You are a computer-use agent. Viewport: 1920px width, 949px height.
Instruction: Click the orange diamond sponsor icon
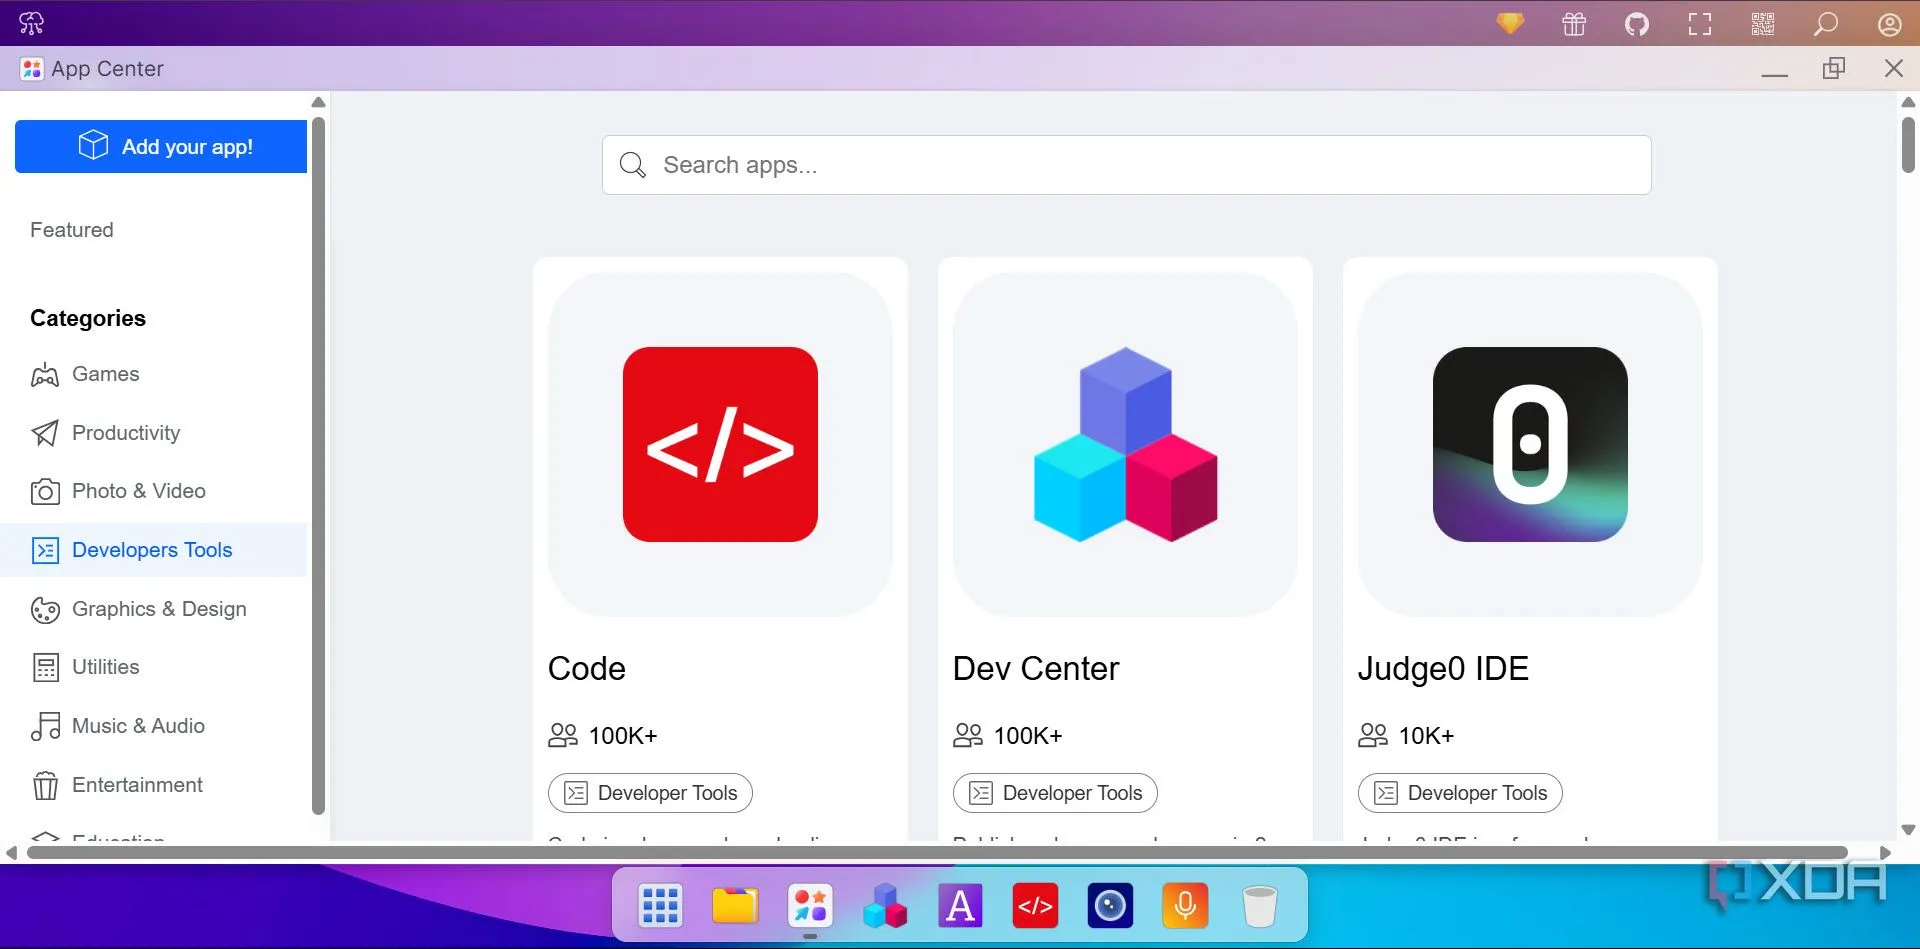point(1510,23)
